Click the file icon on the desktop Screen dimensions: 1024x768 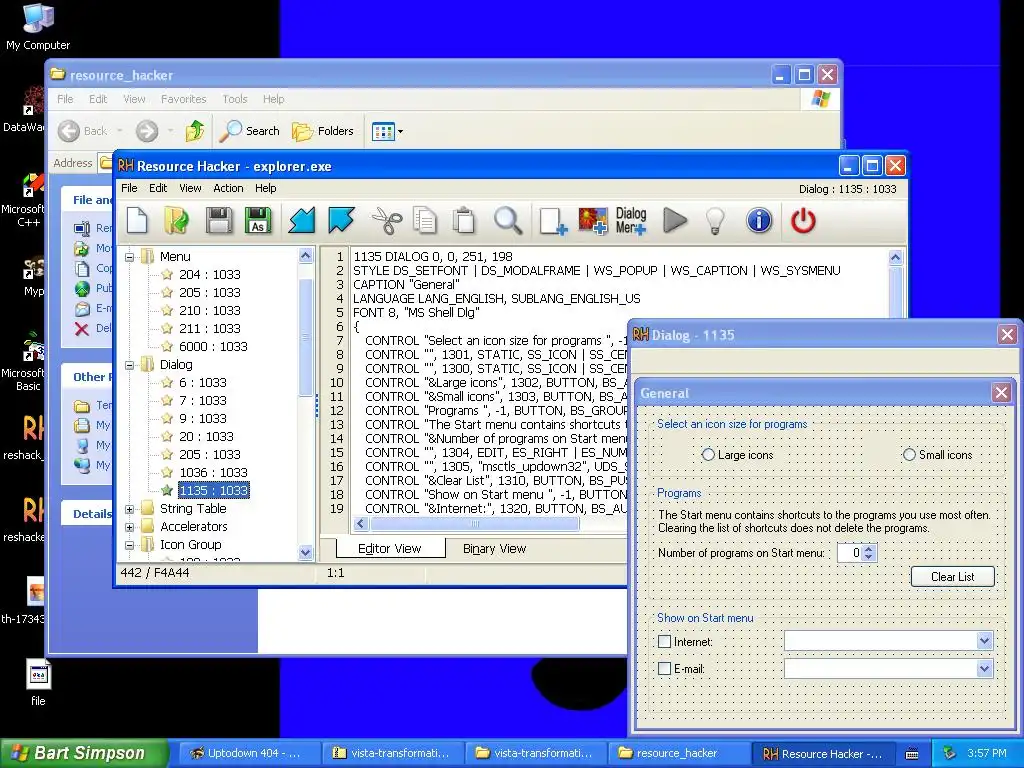pyautogui.click(x=39, y=674)
